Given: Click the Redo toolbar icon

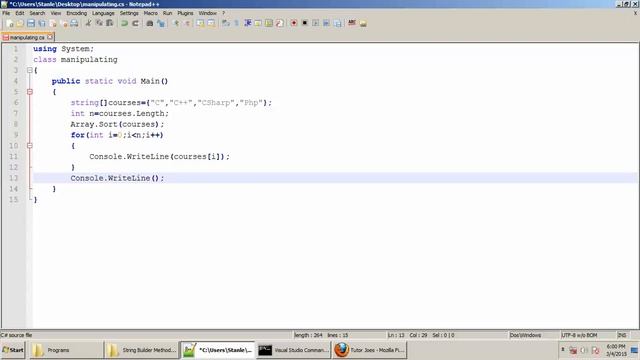Looking at the screenshot, I should pos(136,23).
